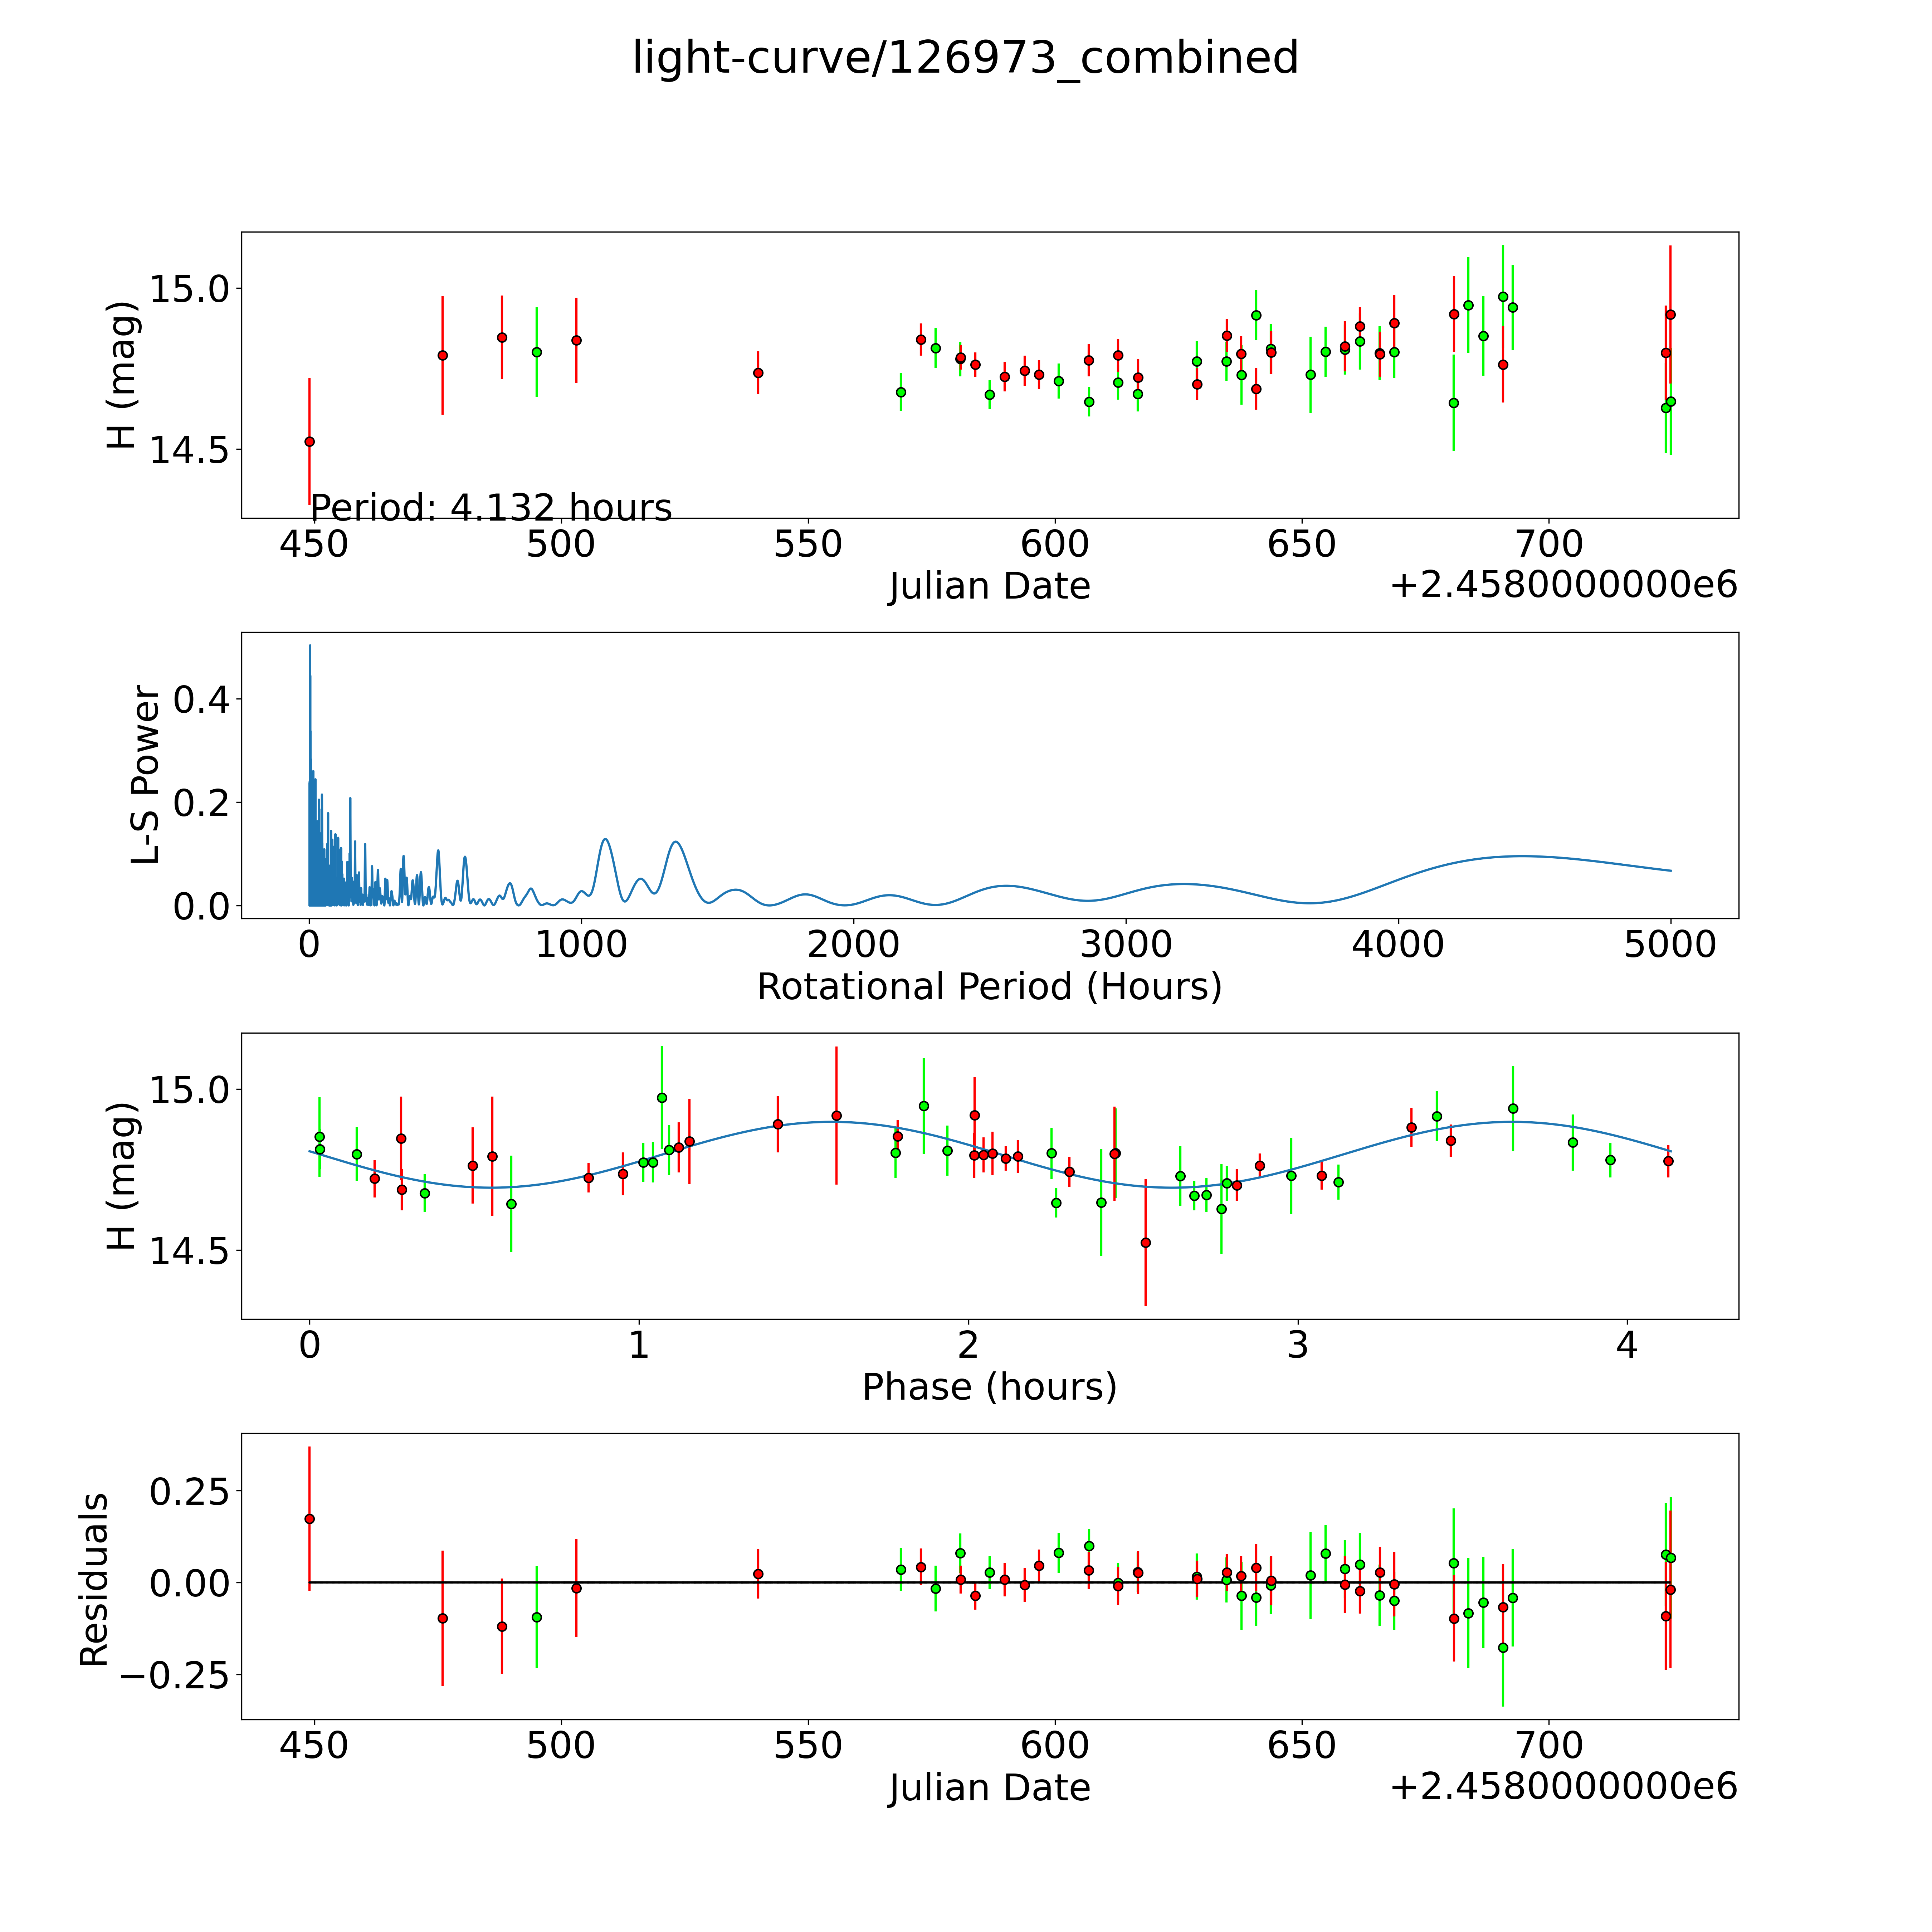Click the lowest red point in phase plot
Viewport: 1932px width, 1932px height.
(1146, 1243)
